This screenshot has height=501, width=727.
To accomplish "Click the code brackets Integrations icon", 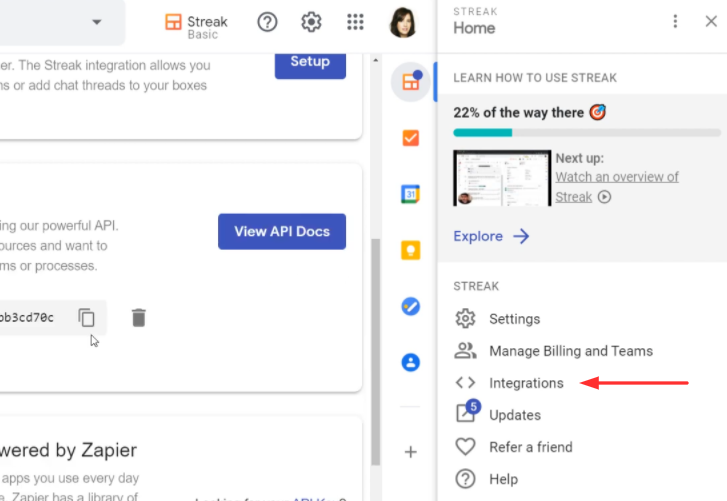I will pos(465,382).
